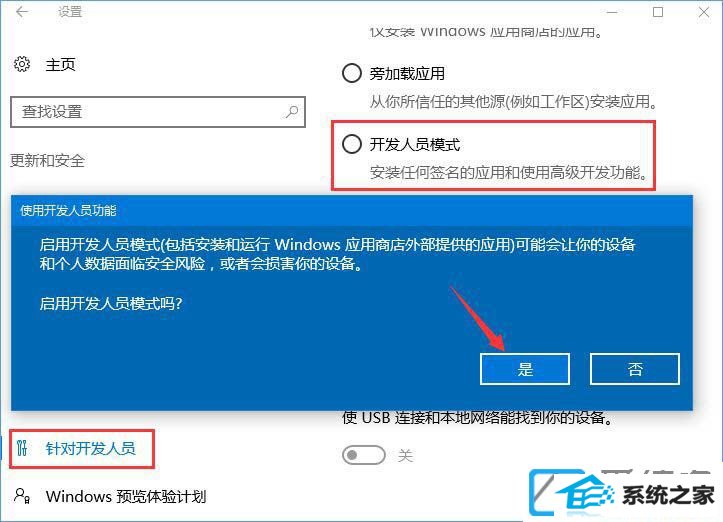
Task: Click the Windows 预览体验计划 person icon
Action: pos(22,496)
